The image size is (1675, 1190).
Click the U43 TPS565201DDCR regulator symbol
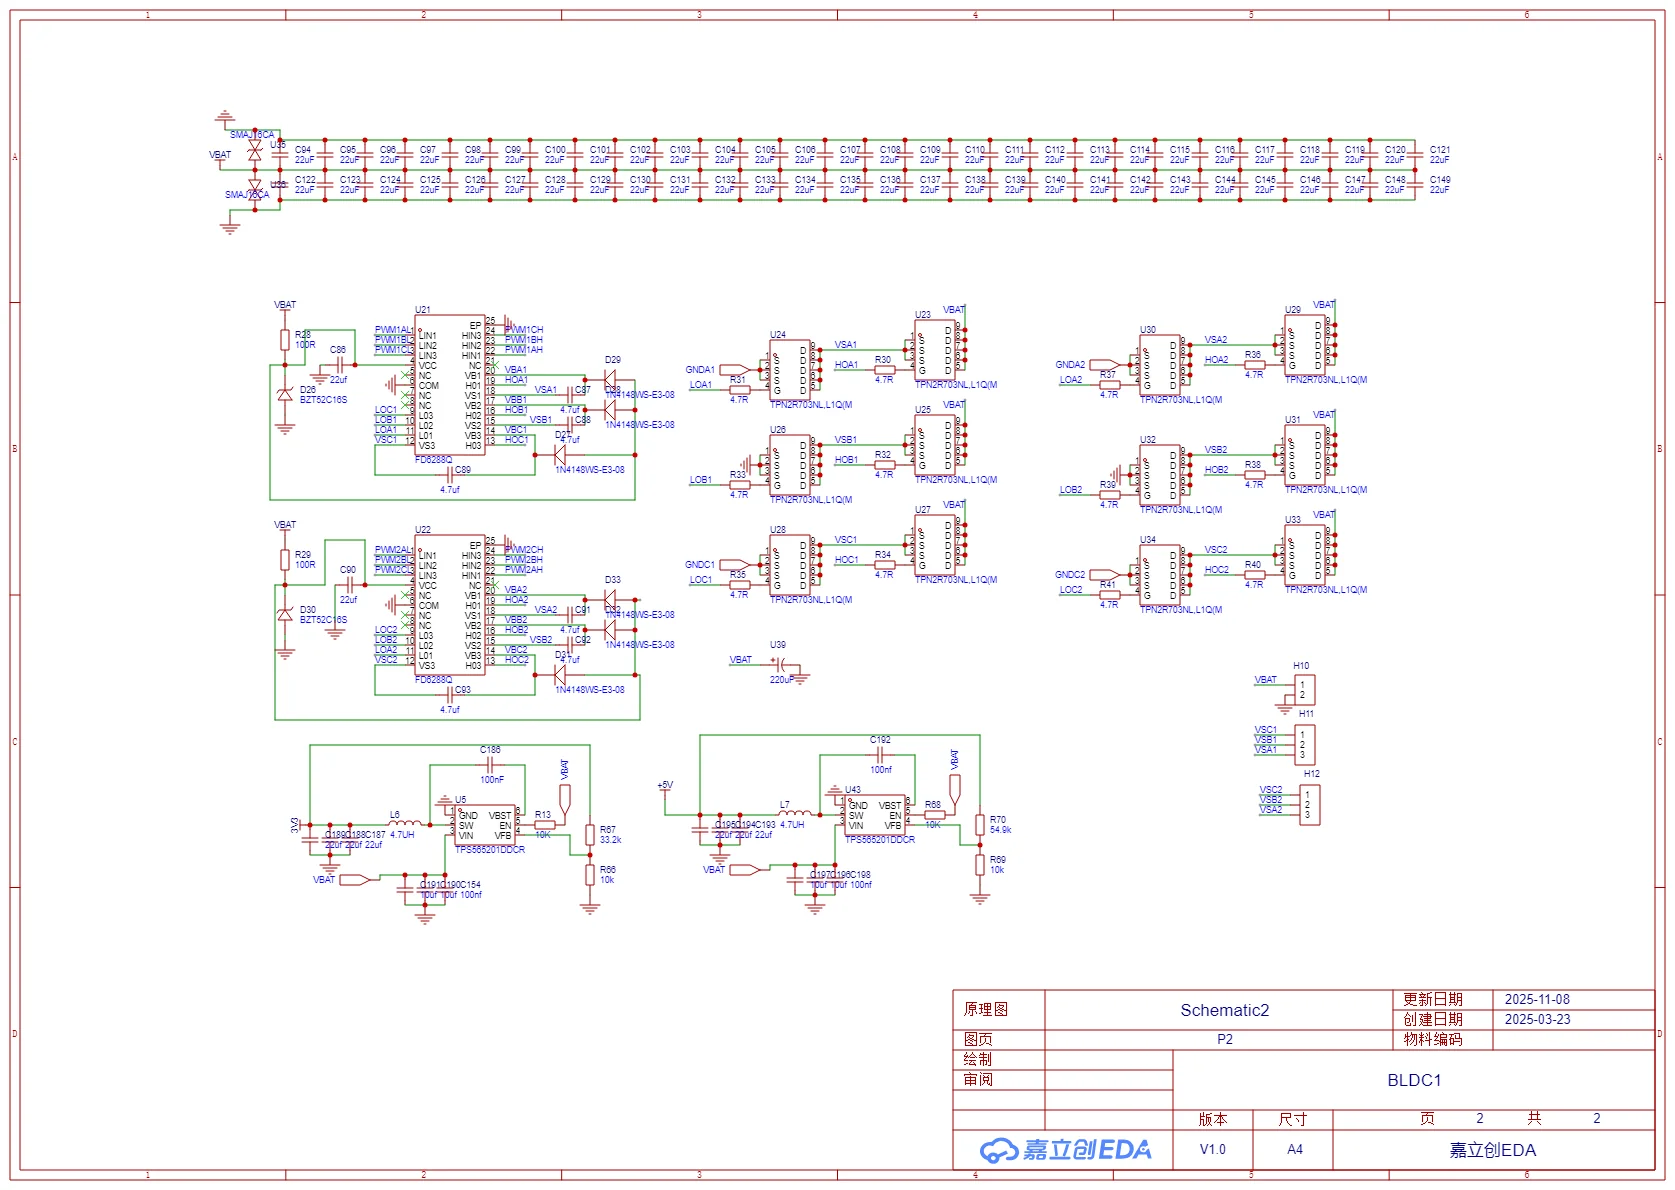pyautogui.click(x=875, y=815)
